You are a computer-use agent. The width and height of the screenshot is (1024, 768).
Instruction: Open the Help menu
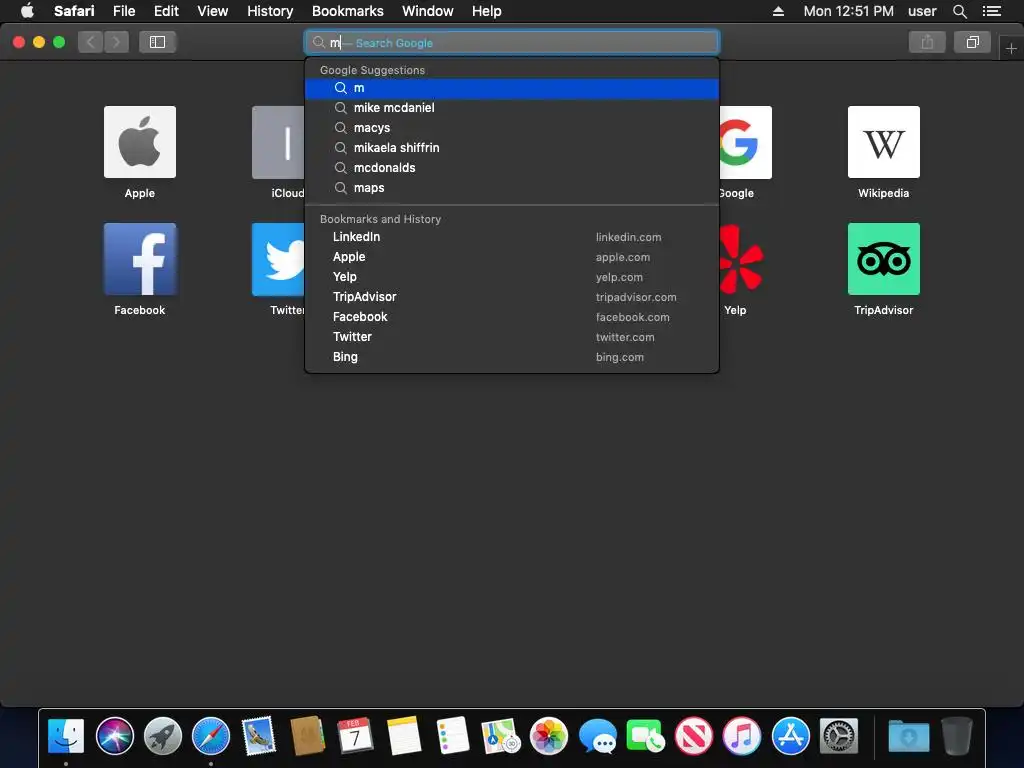tap(487, 11)
